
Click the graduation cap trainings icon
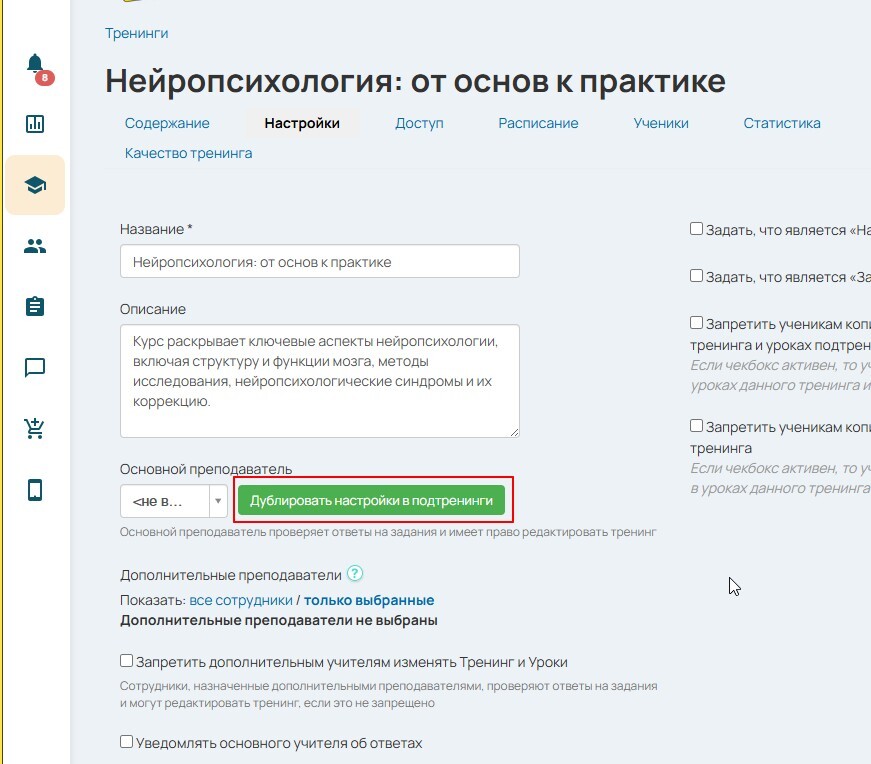(35, 185)
